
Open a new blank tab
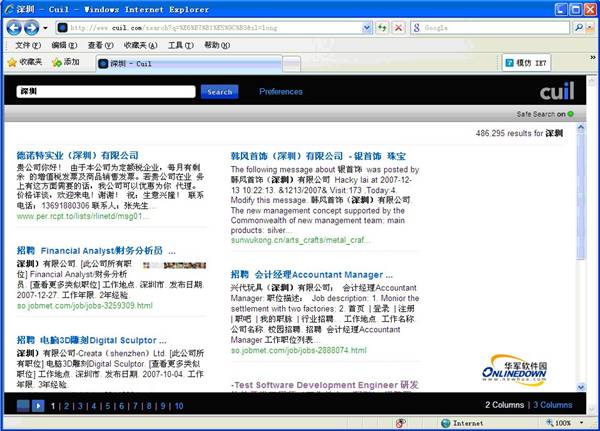point(292,64)
